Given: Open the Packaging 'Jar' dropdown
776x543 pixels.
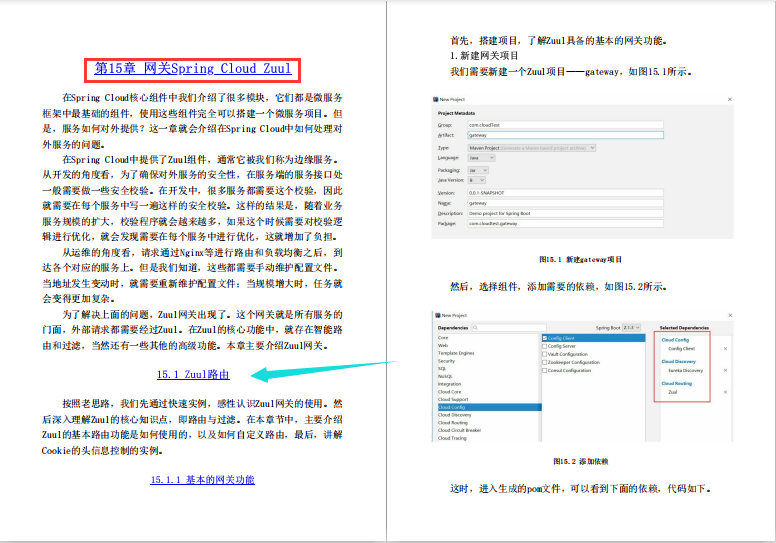Looking at the screenshot, I should tap(478, 170).
